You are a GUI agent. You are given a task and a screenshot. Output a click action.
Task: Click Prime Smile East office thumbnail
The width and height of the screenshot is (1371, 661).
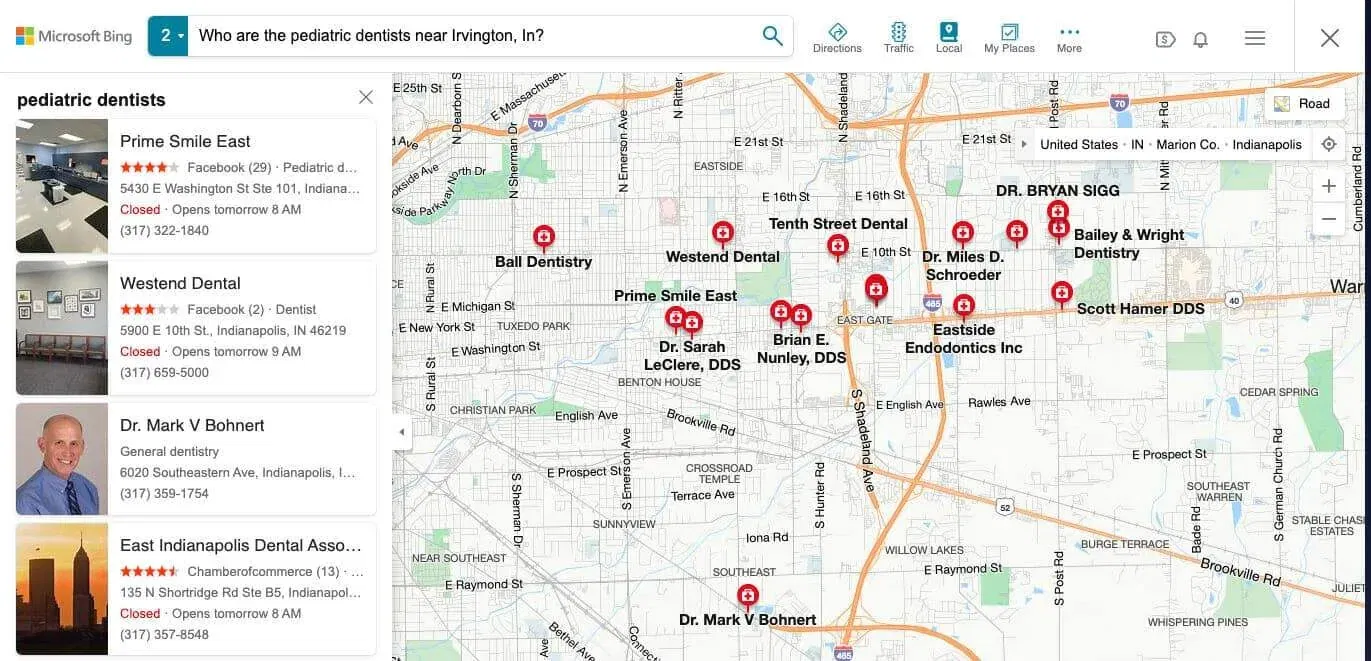click(62, 186)
